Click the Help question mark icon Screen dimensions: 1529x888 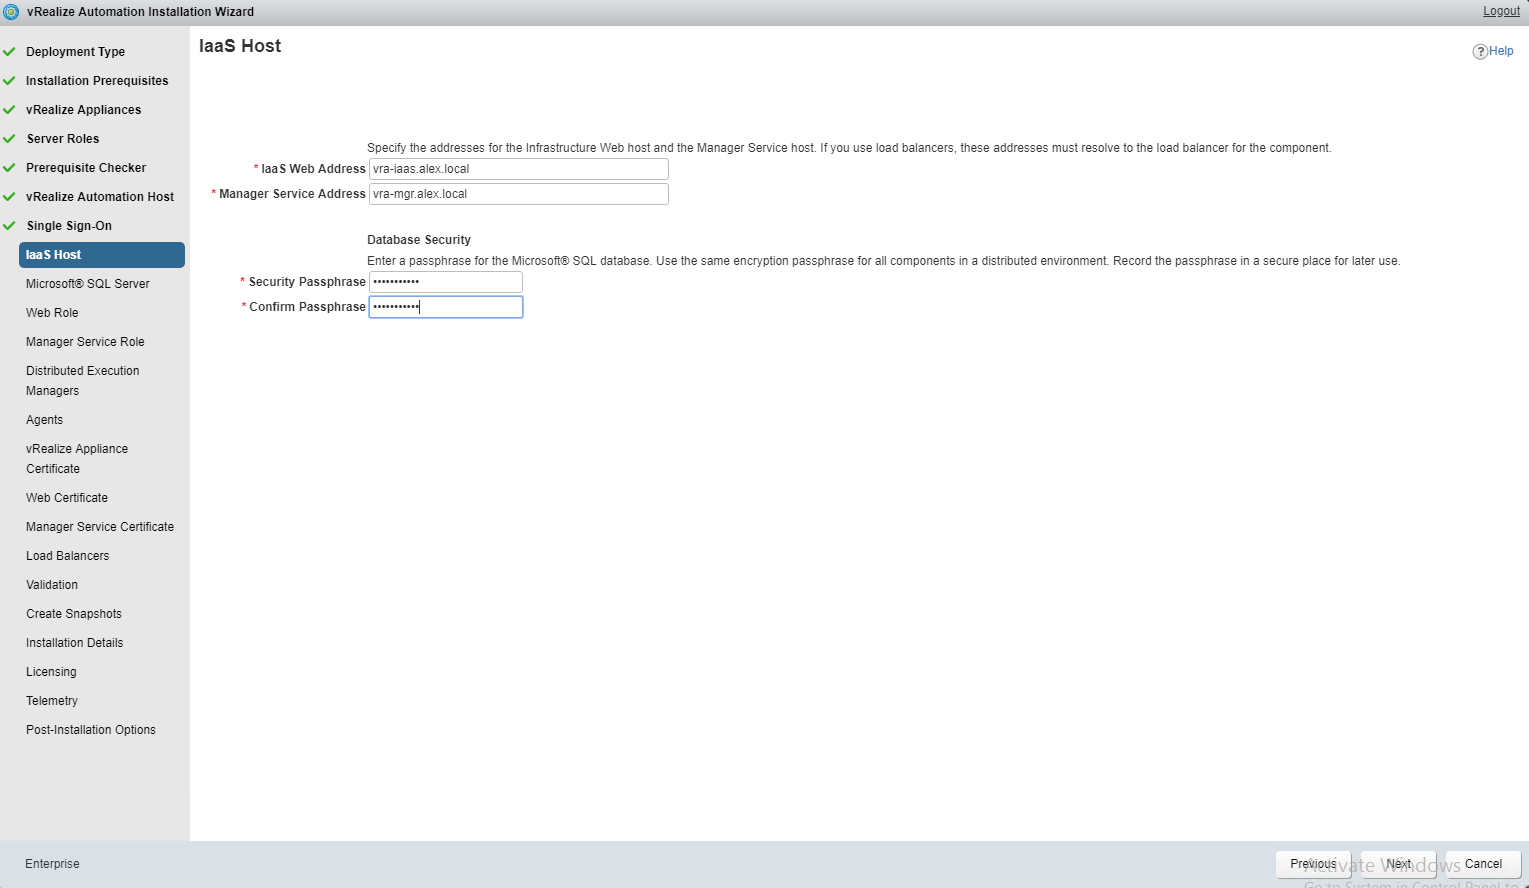pyautogui.click(x=1479, y=52)
